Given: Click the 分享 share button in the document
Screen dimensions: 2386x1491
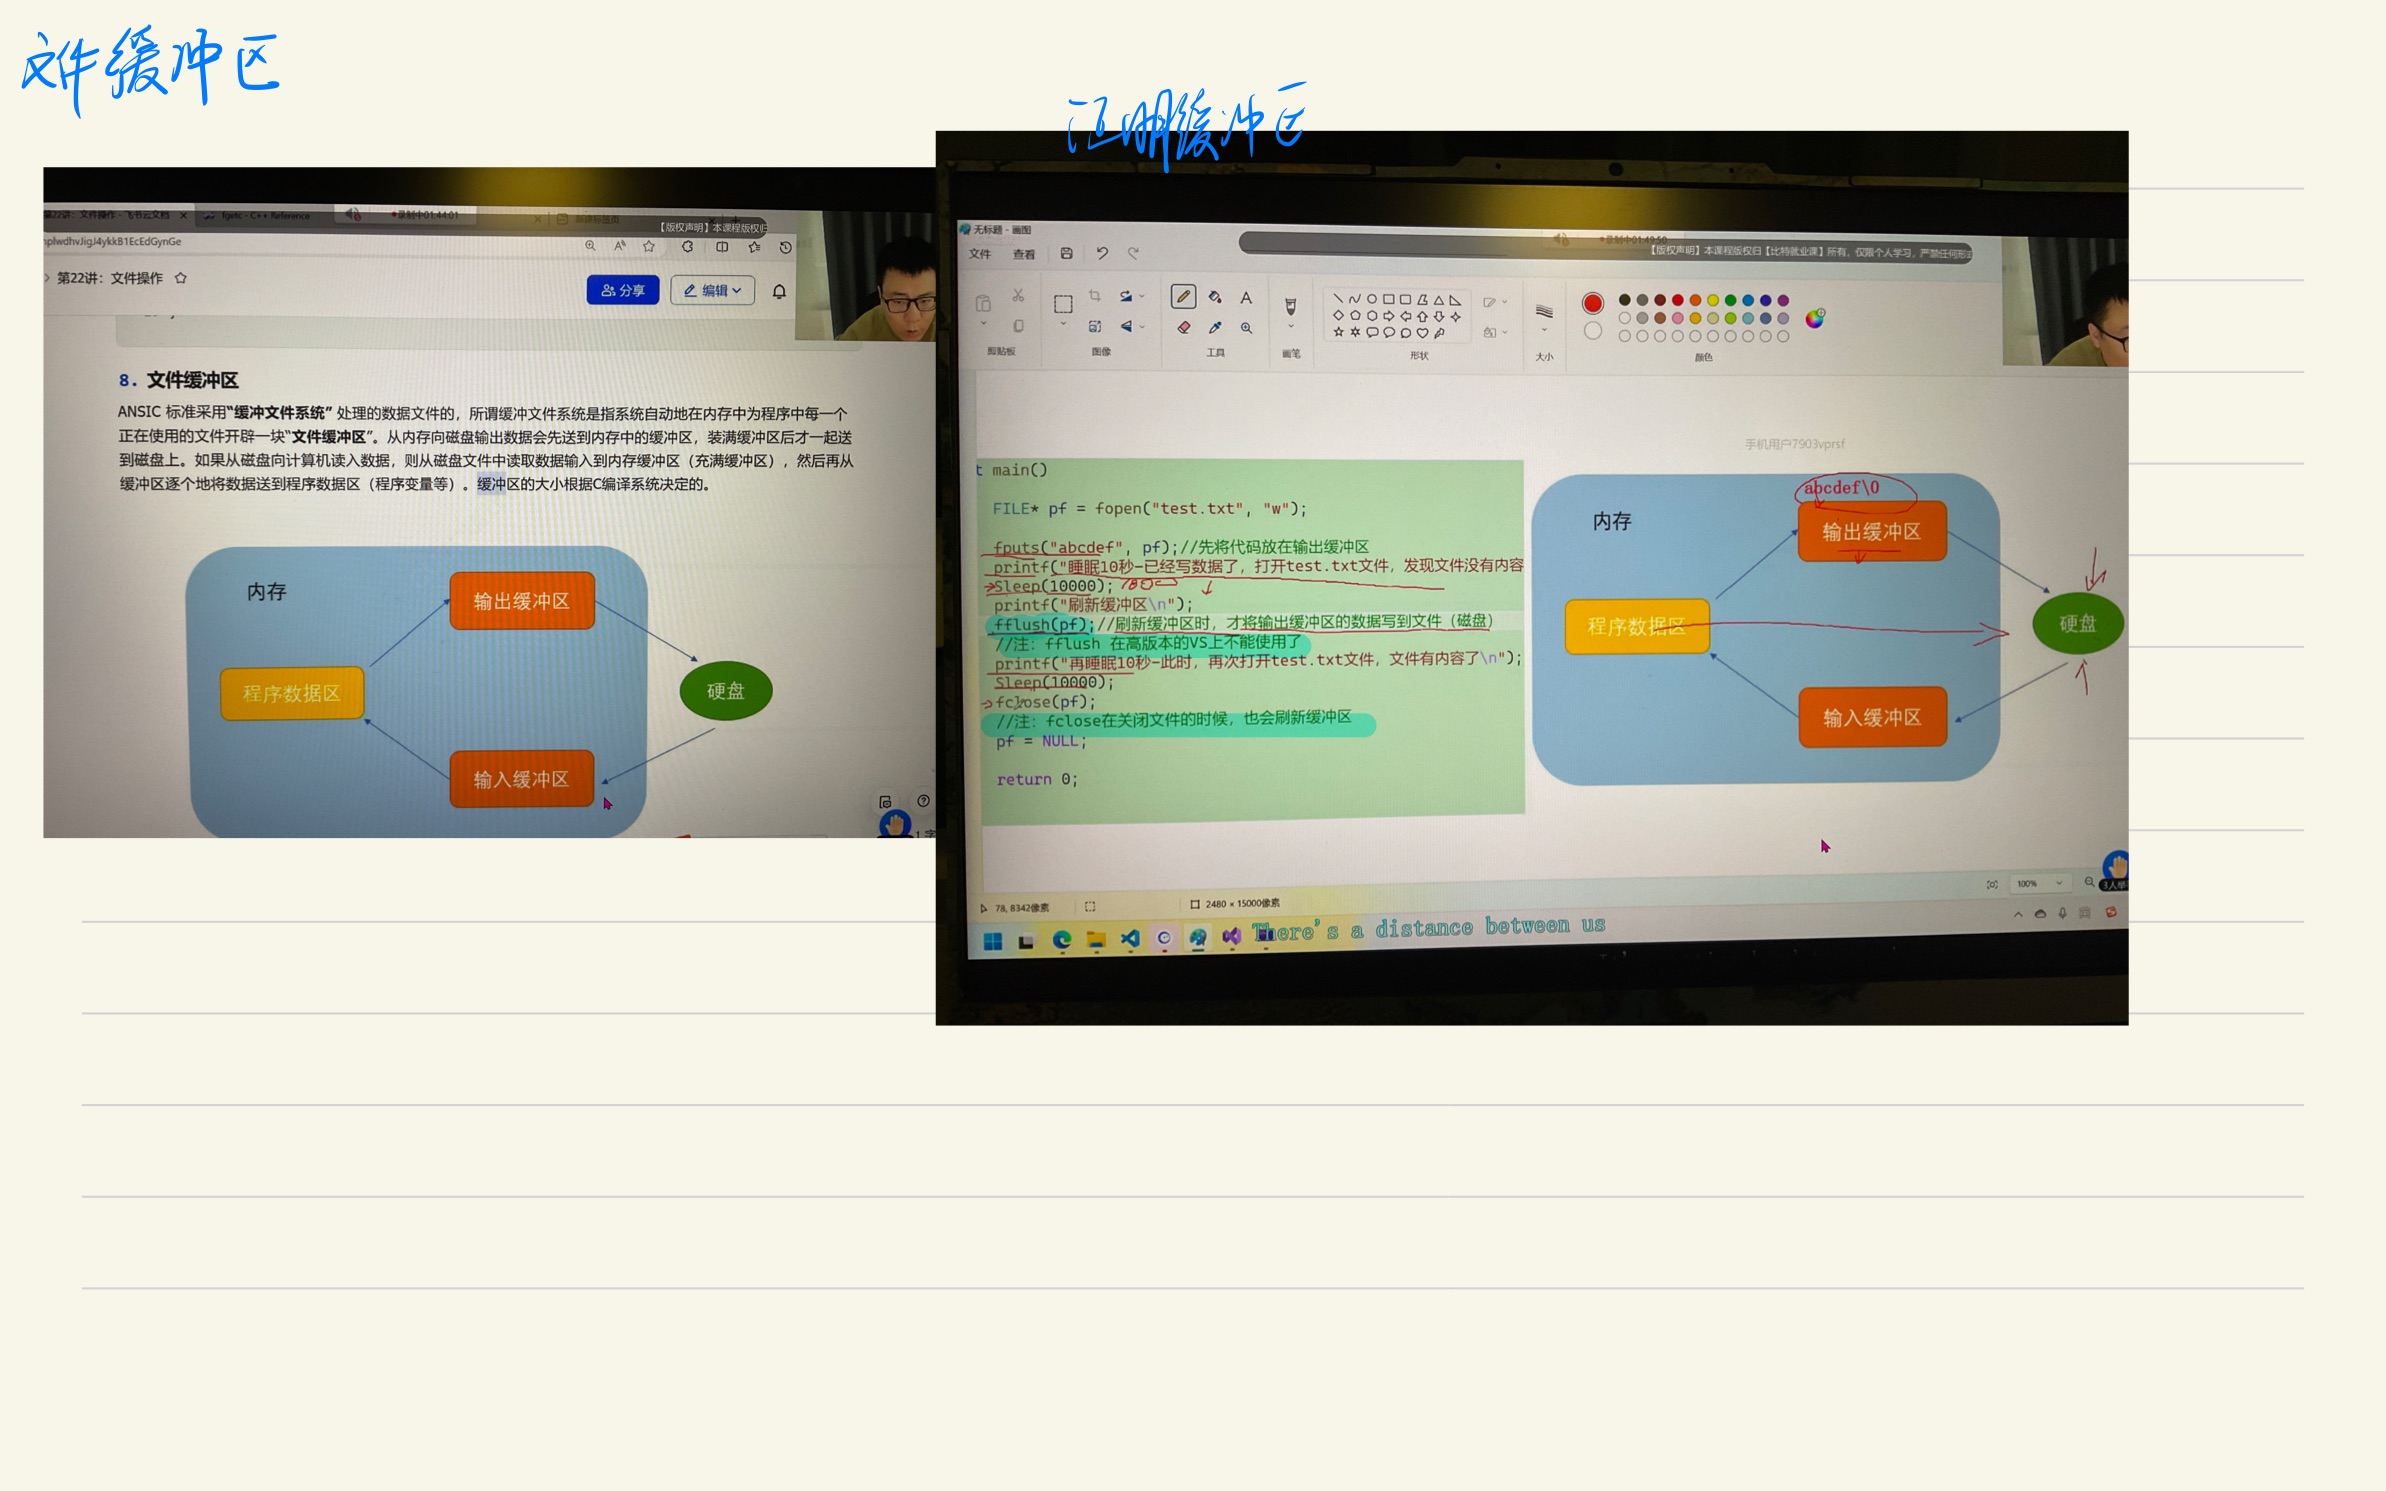Looking at the screenshot, I should tap(622, 290).
